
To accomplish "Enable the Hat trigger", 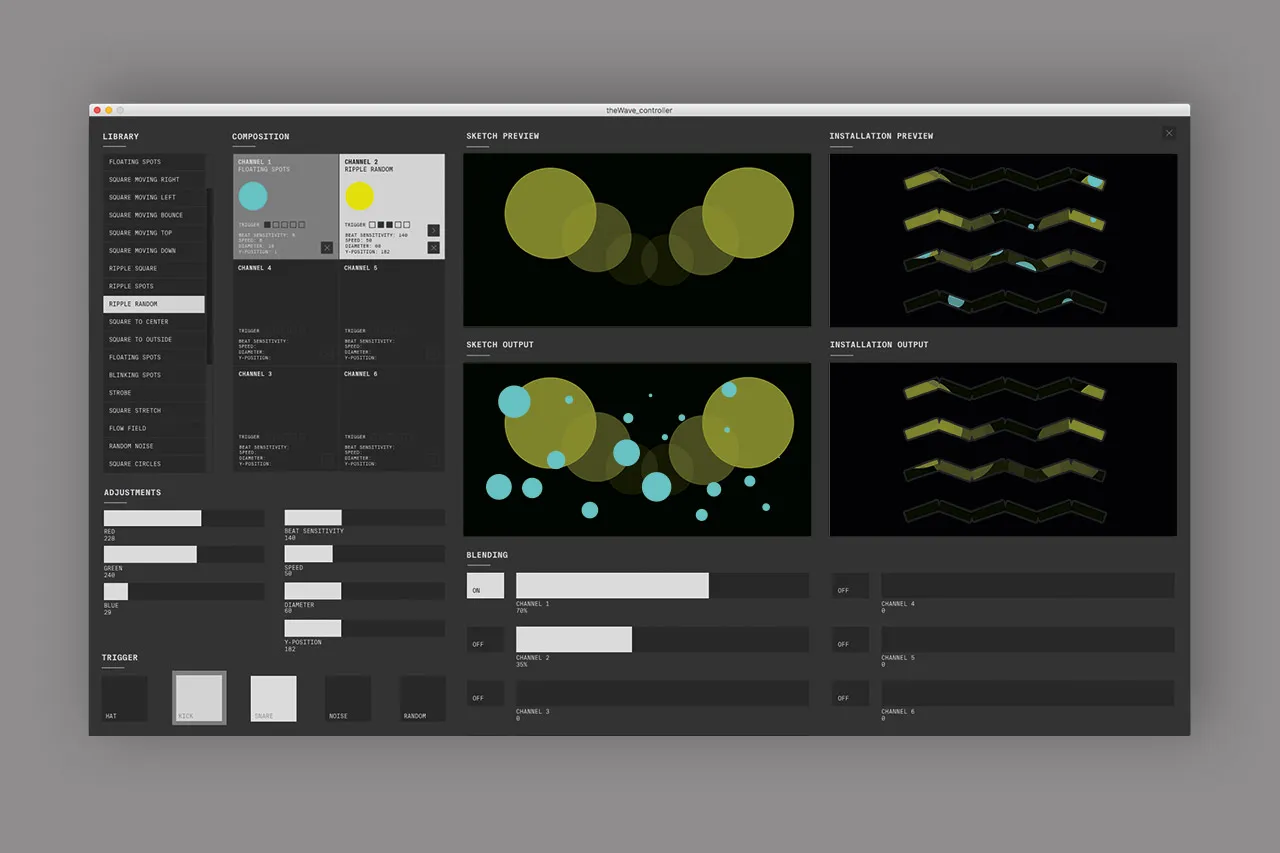I will [x=124, y=698].
